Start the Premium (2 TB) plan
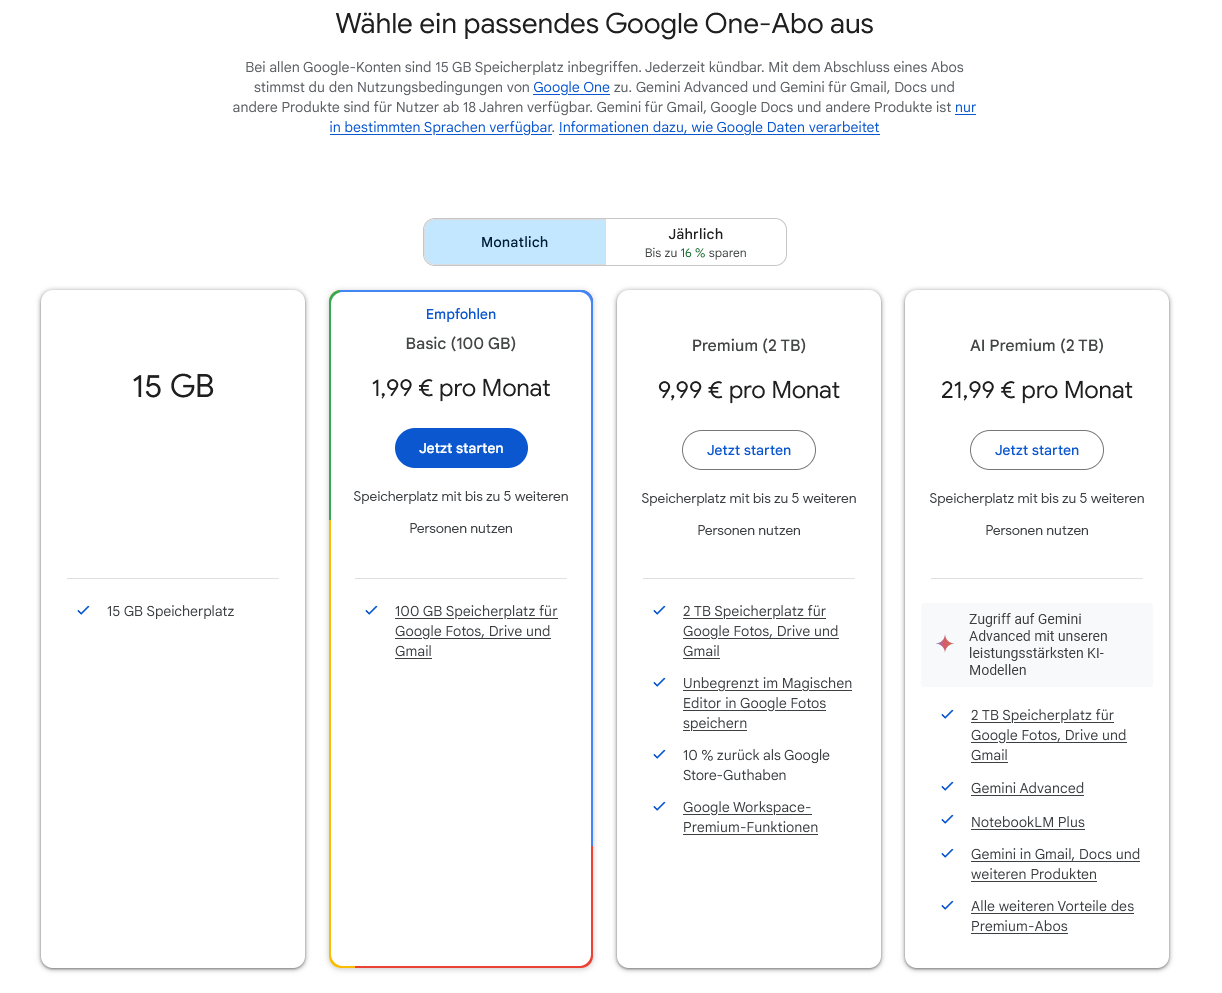 [x=749, y=450]
